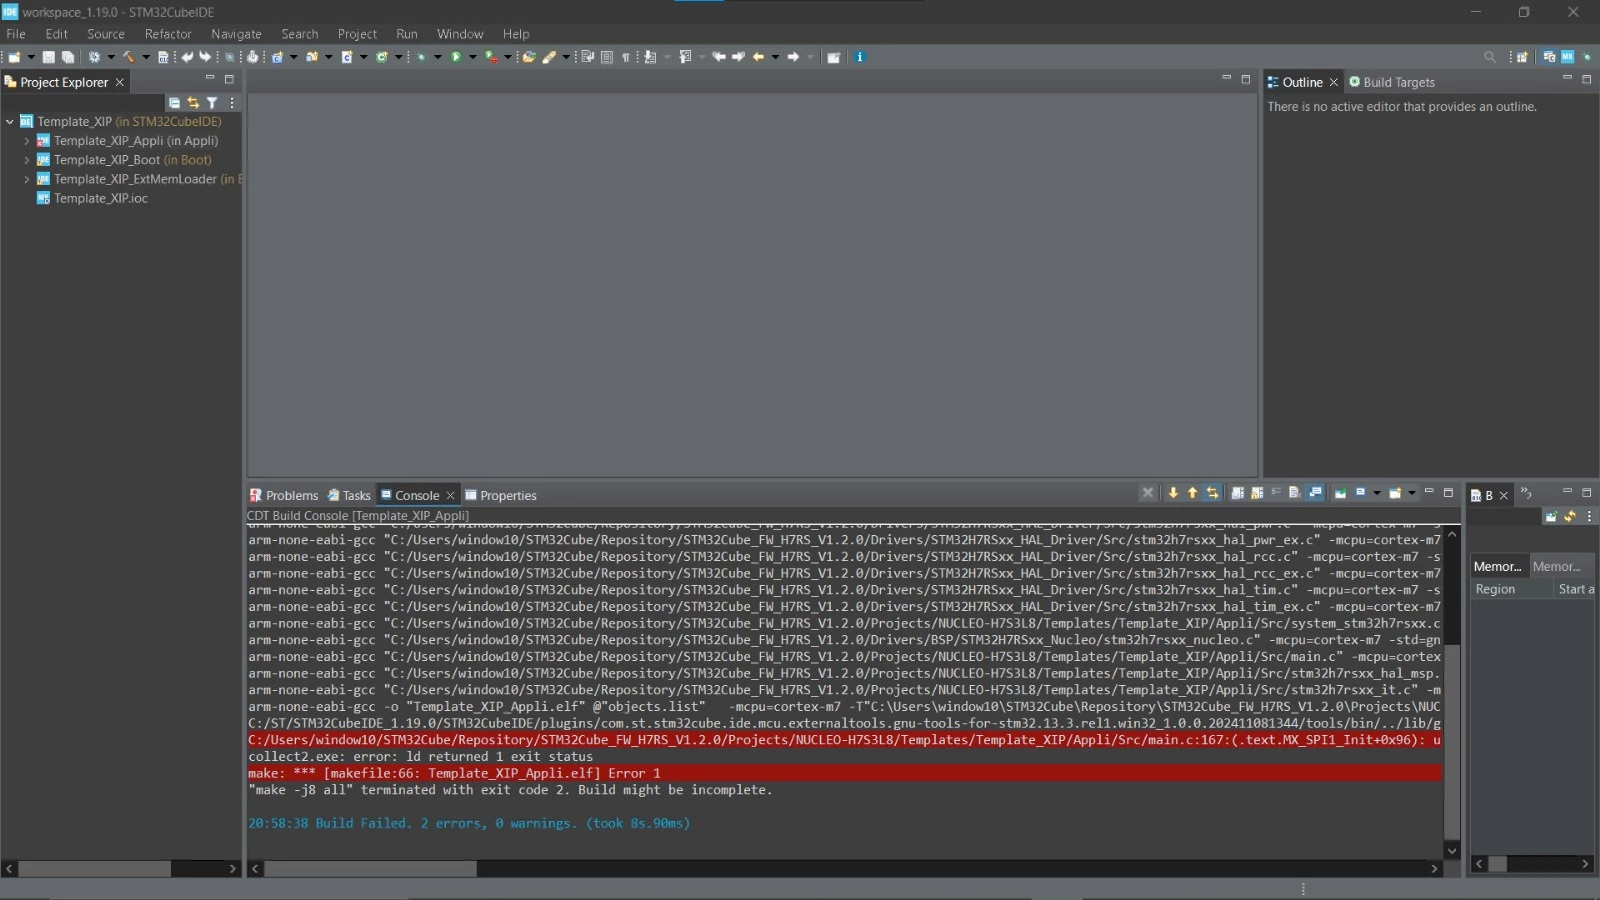The height and width of the screenshot is (900, 1600).
Task: Click the Search magnifier icon at top right
Action: 1490,57
